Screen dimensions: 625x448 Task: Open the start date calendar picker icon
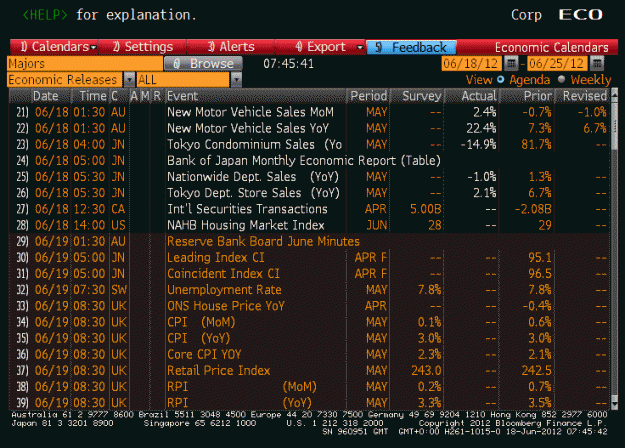pos(511,63)
